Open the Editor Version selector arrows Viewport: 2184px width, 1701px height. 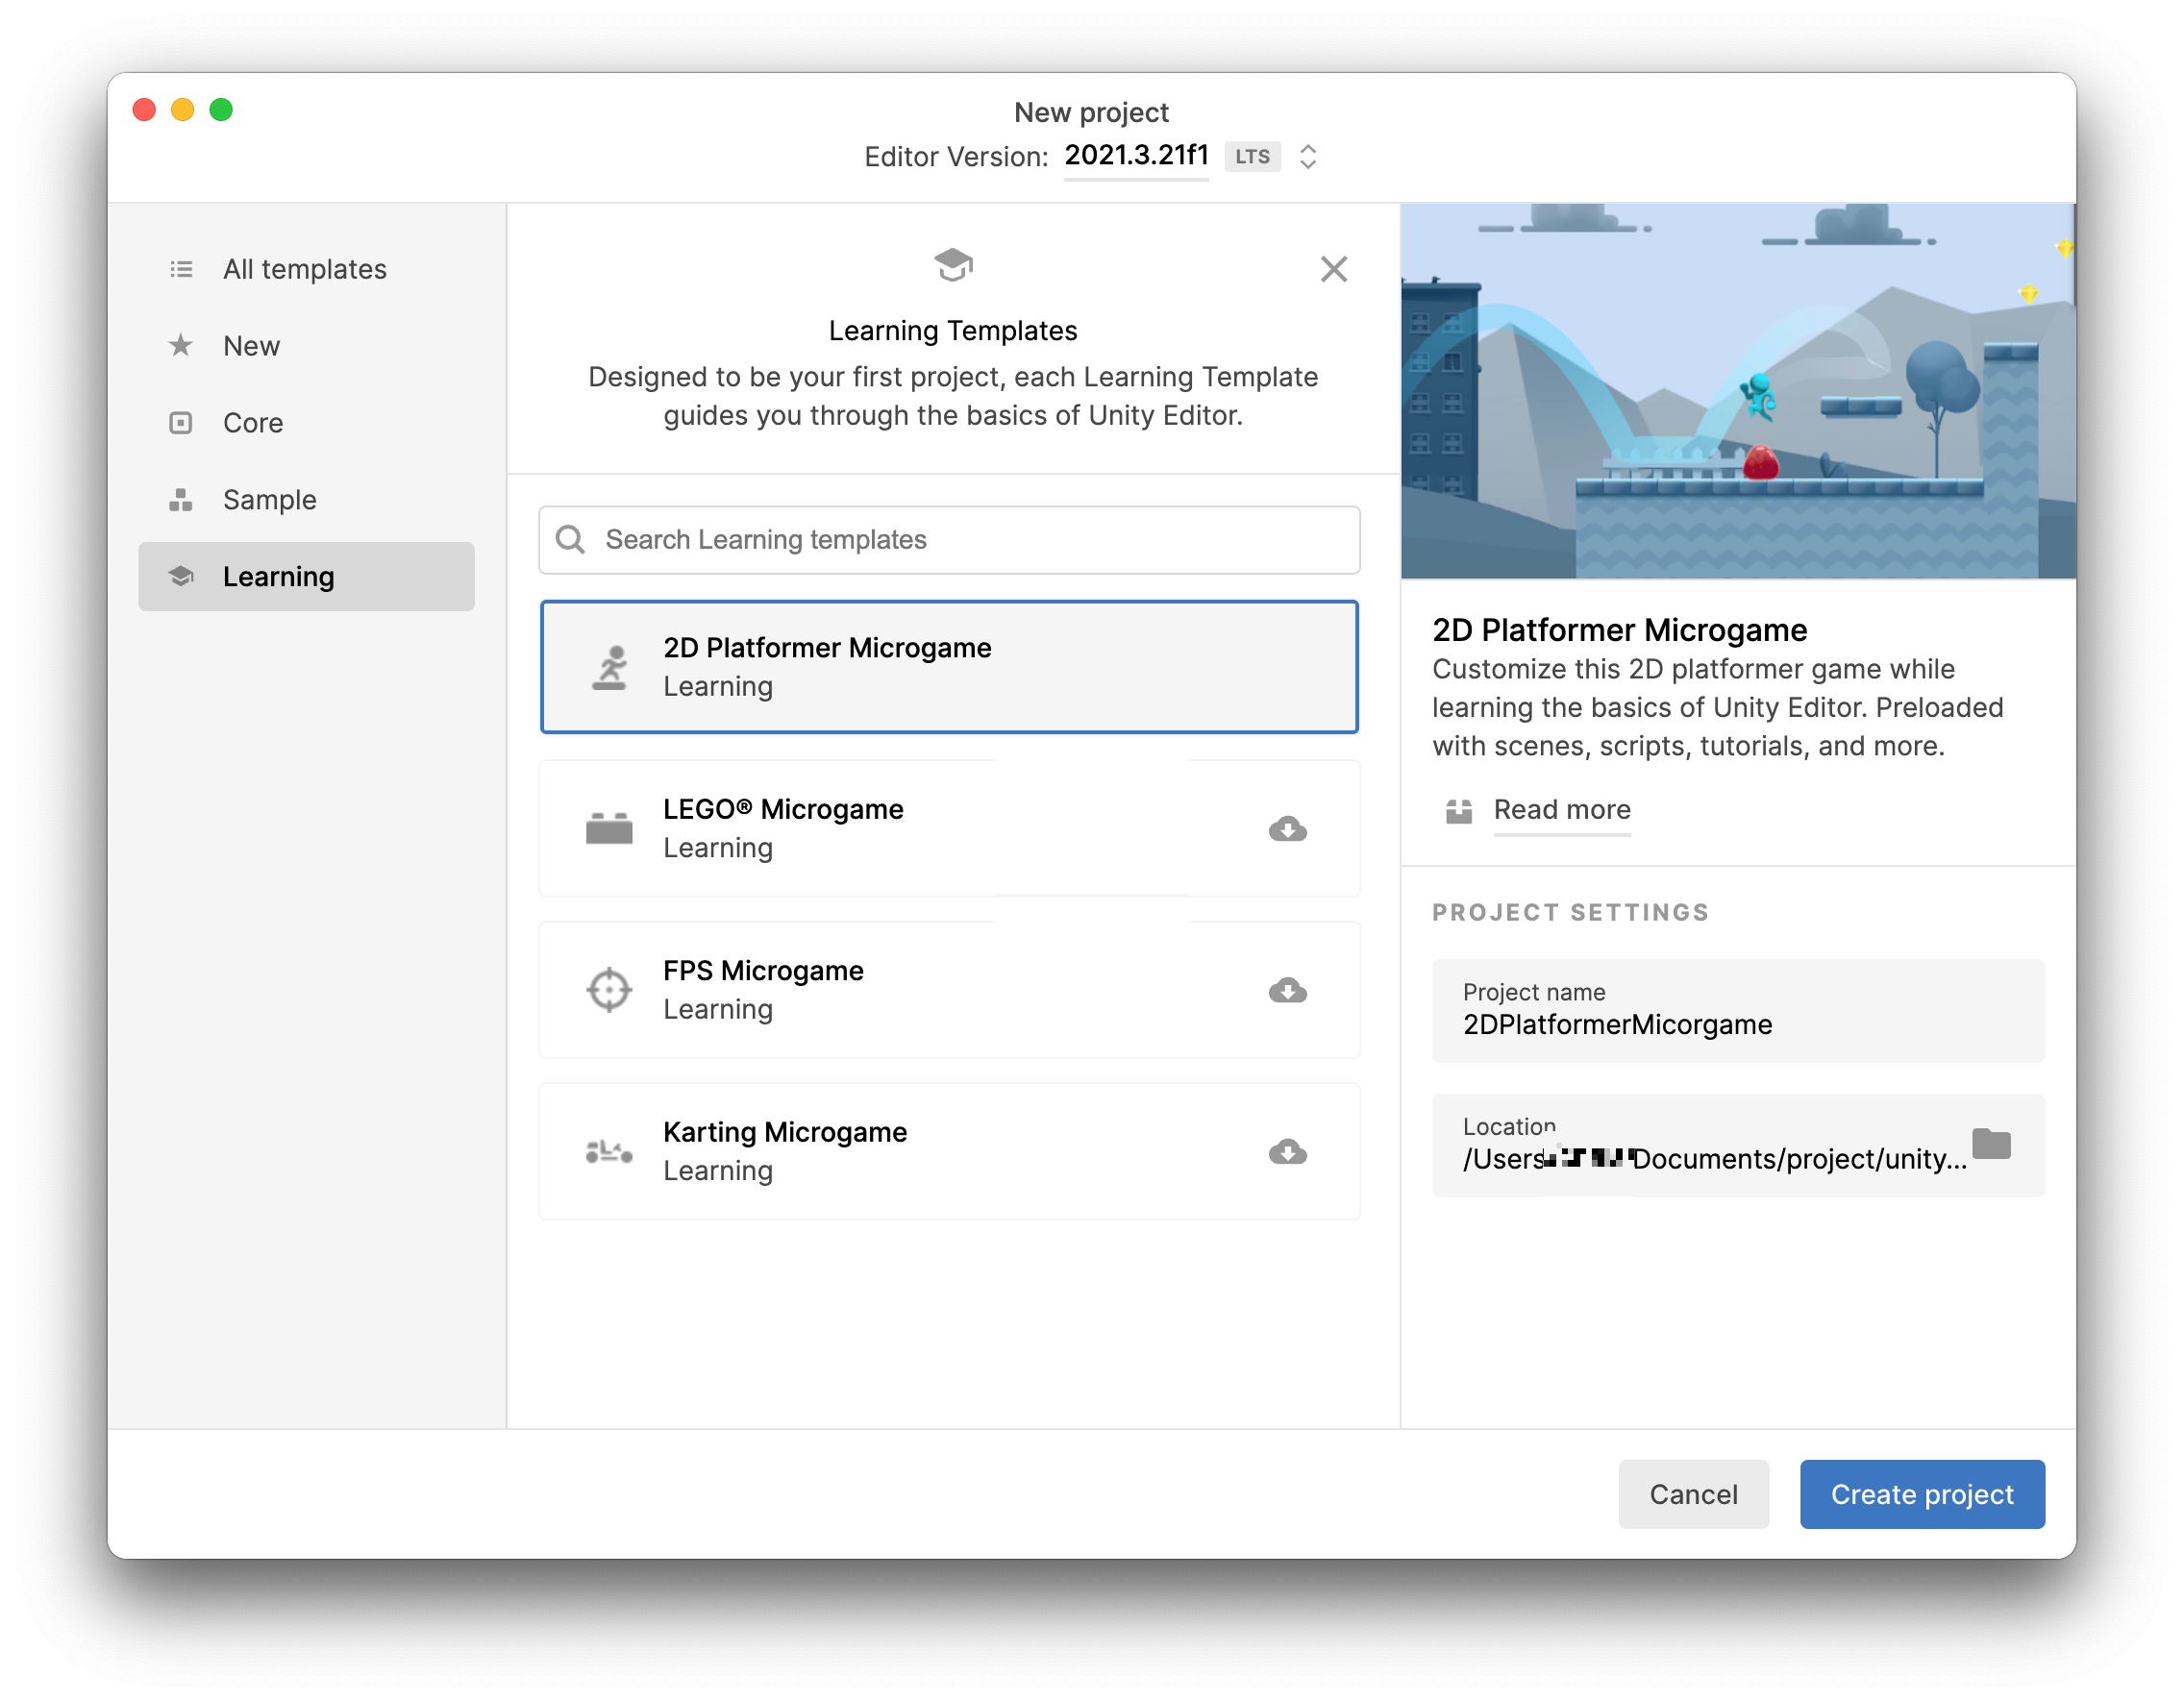[x=1307, y=156]
